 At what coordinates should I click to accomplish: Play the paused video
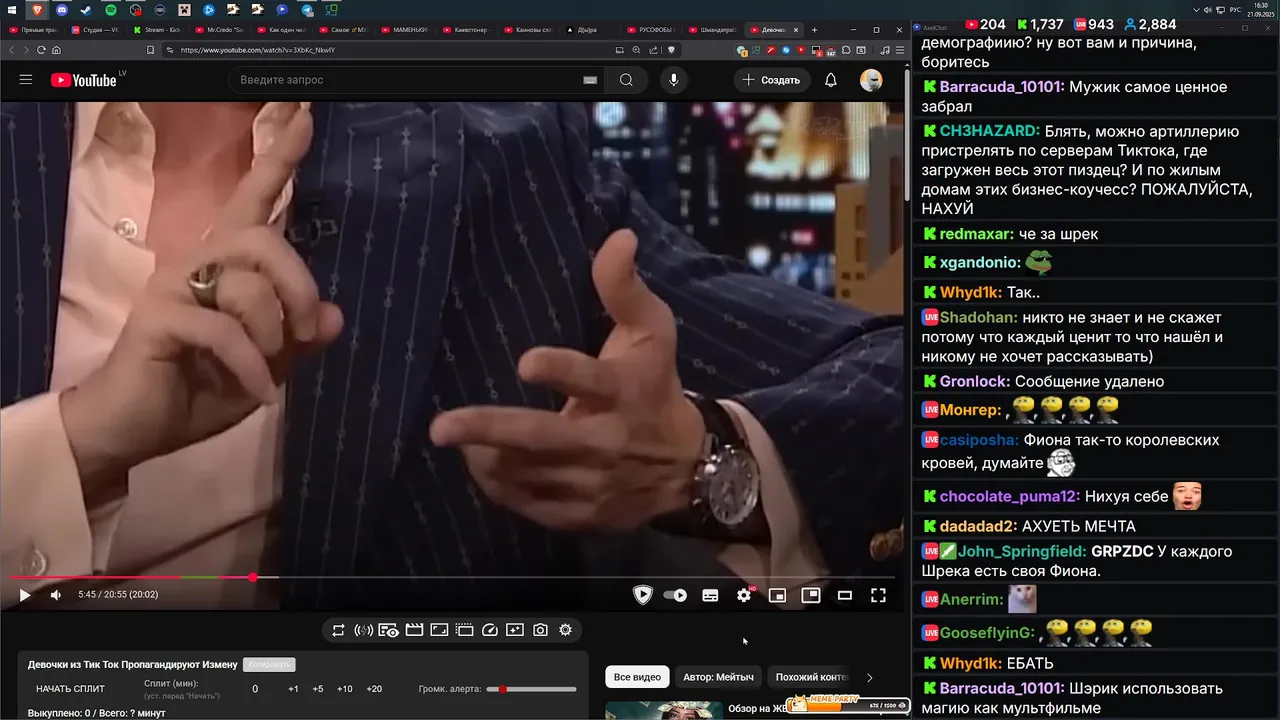[25, 595]
